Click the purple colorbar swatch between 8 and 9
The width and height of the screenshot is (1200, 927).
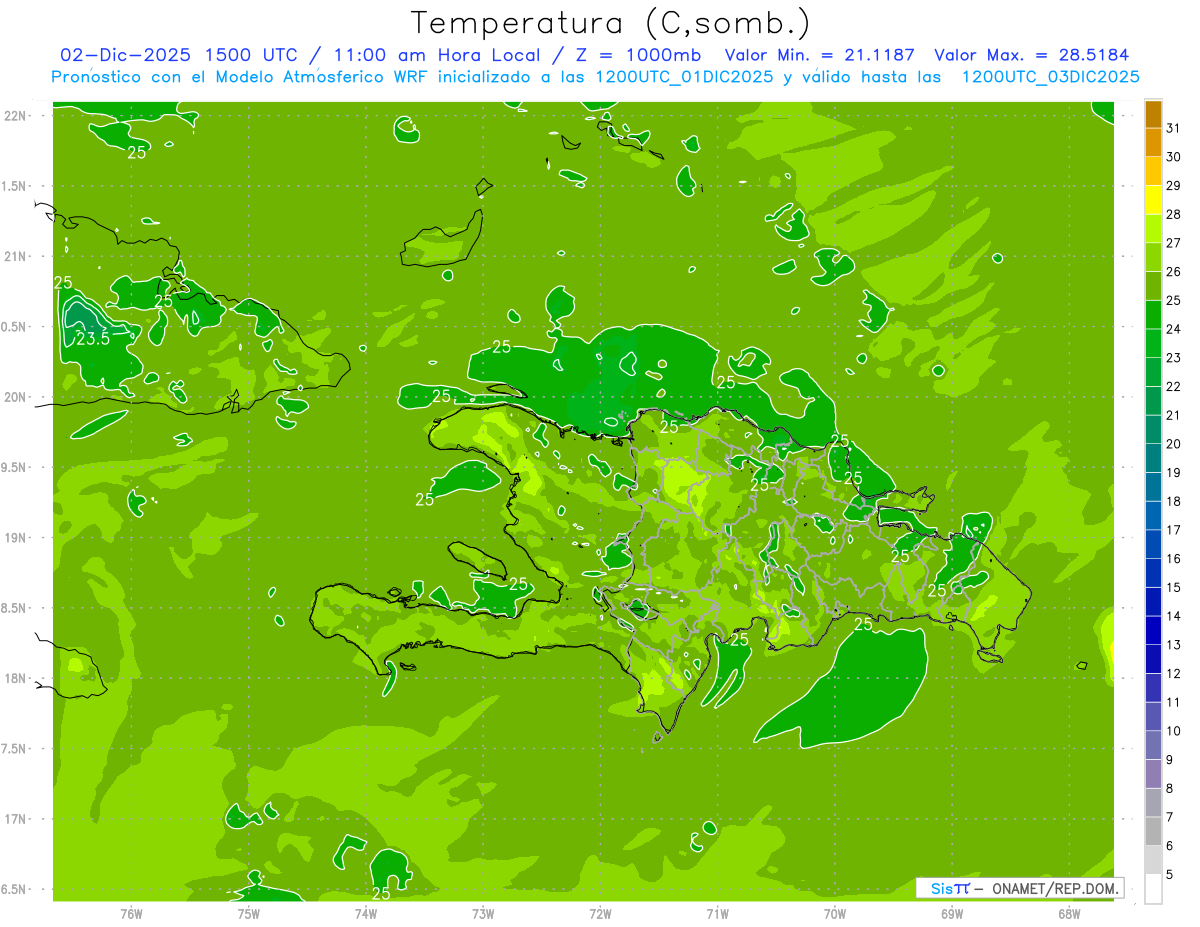[1153, 774]
